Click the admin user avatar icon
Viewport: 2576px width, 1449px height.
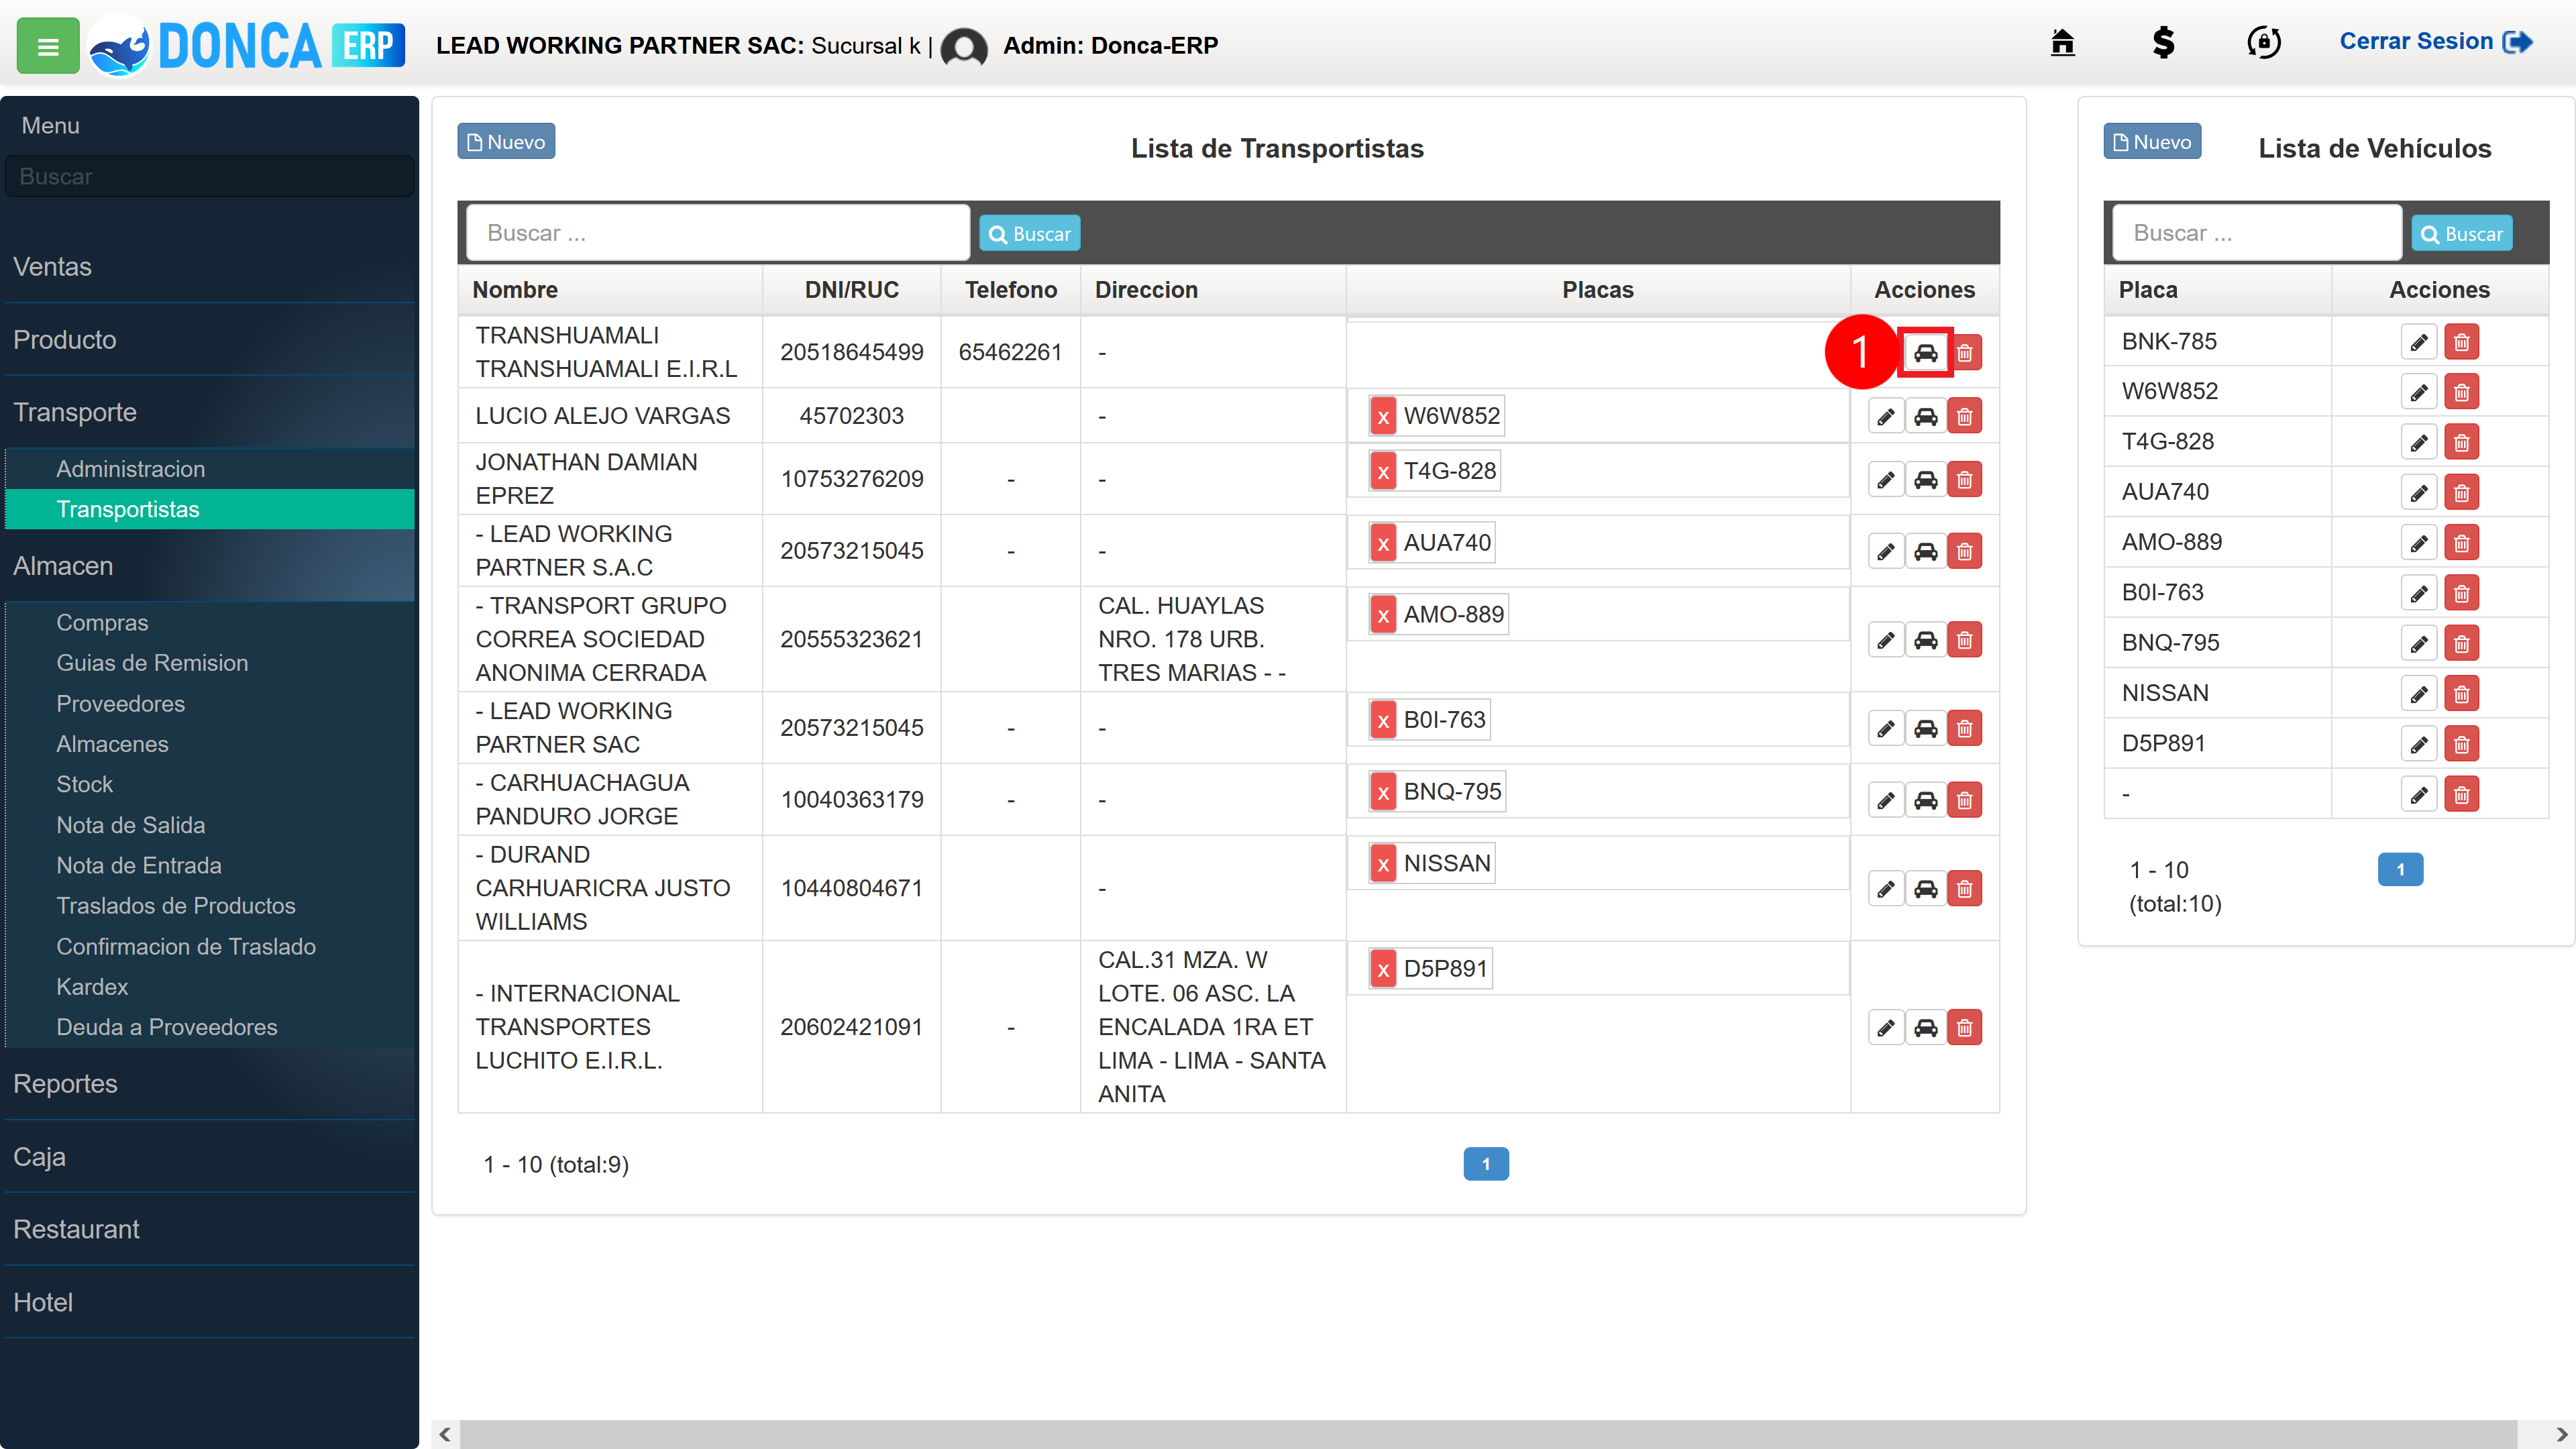pyautogui.click(x=964, y=46)
